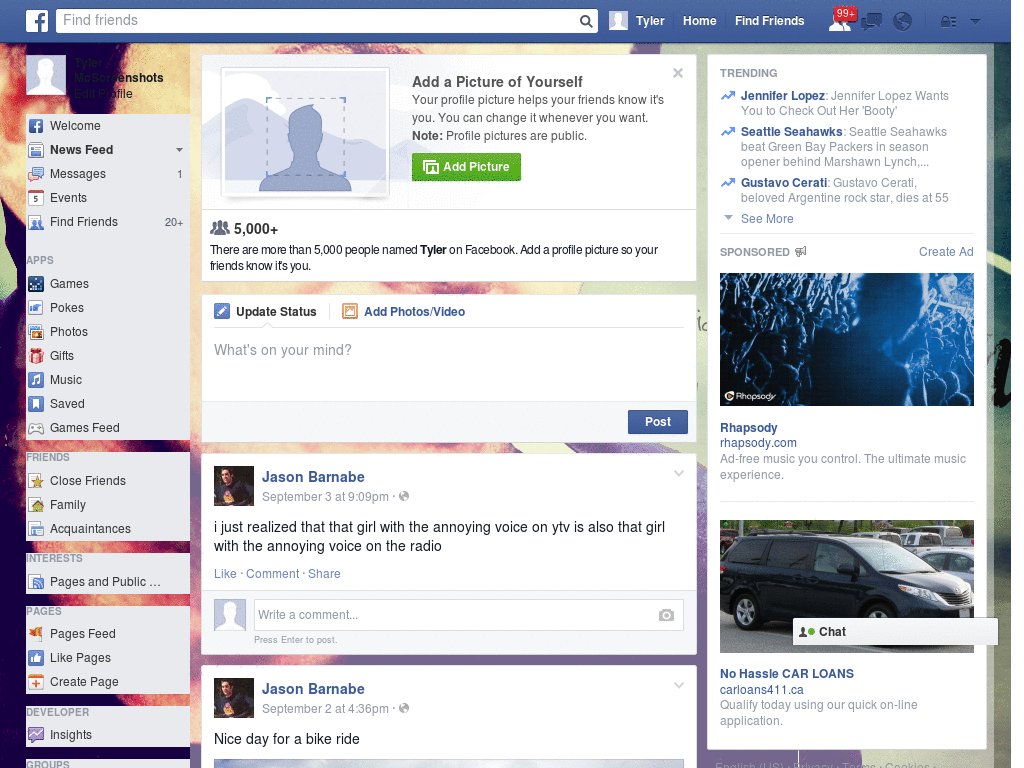Screen dimensions: 1024x768
Task: Click Jason Barnabe avatar on September 3 post
Action: tap(234, 486)
